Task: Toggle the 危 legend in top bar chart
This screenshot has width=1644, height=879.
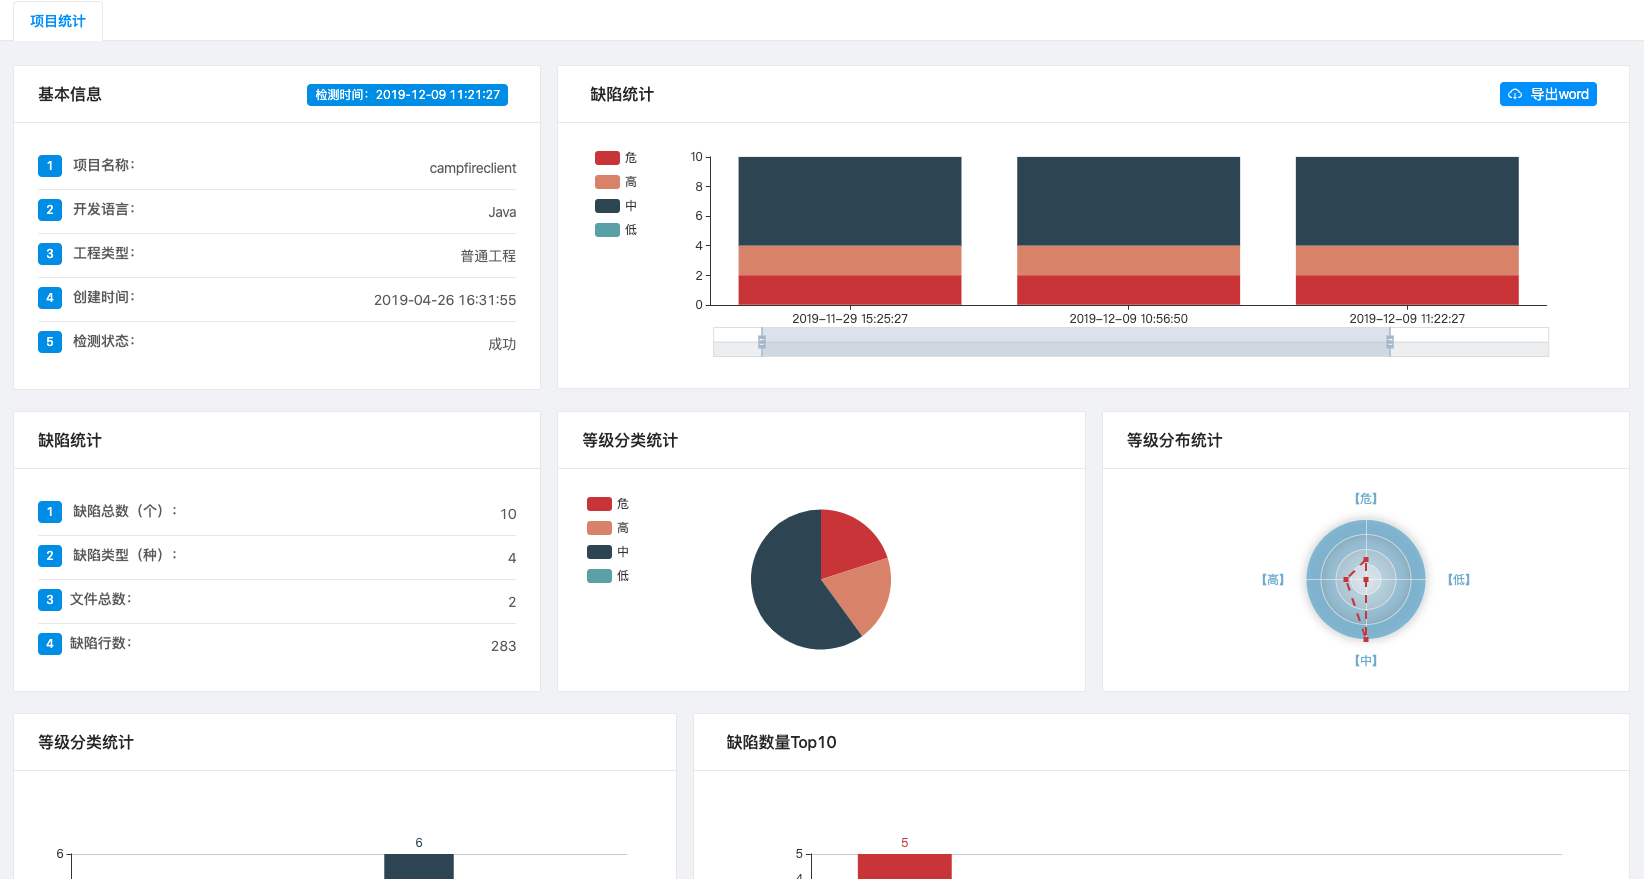Action: click(616, 158)
